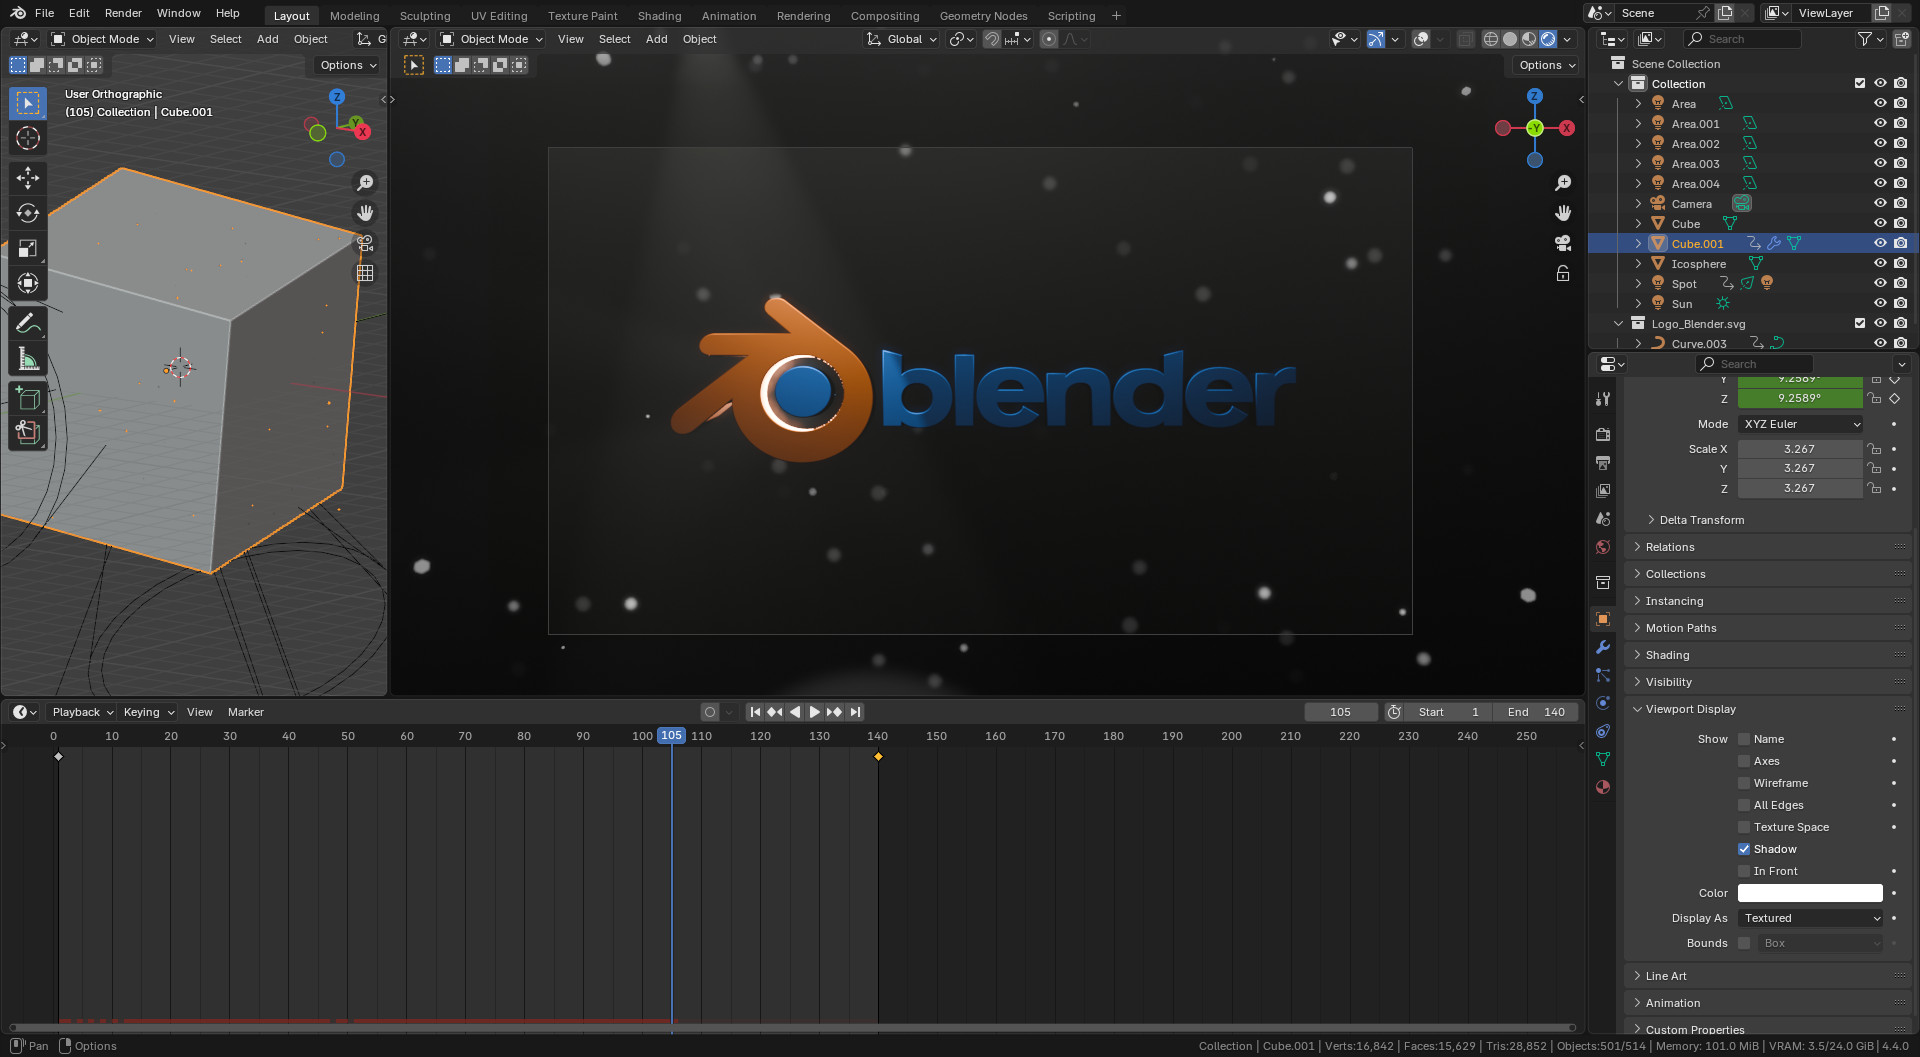Uncheck Logo_Blender.svg collection checkbox

pos(1860,323)
